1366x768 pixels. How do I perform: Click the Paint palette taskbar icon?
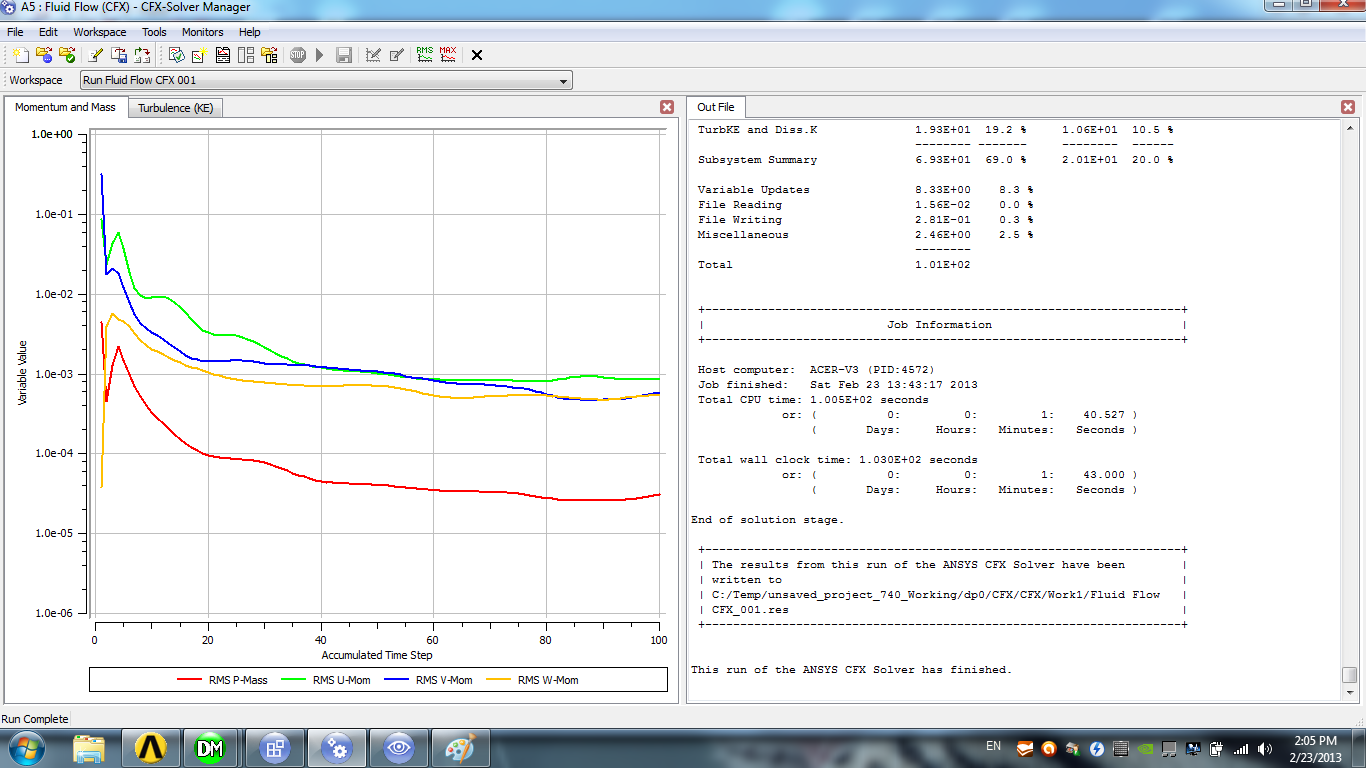(461, 748)
